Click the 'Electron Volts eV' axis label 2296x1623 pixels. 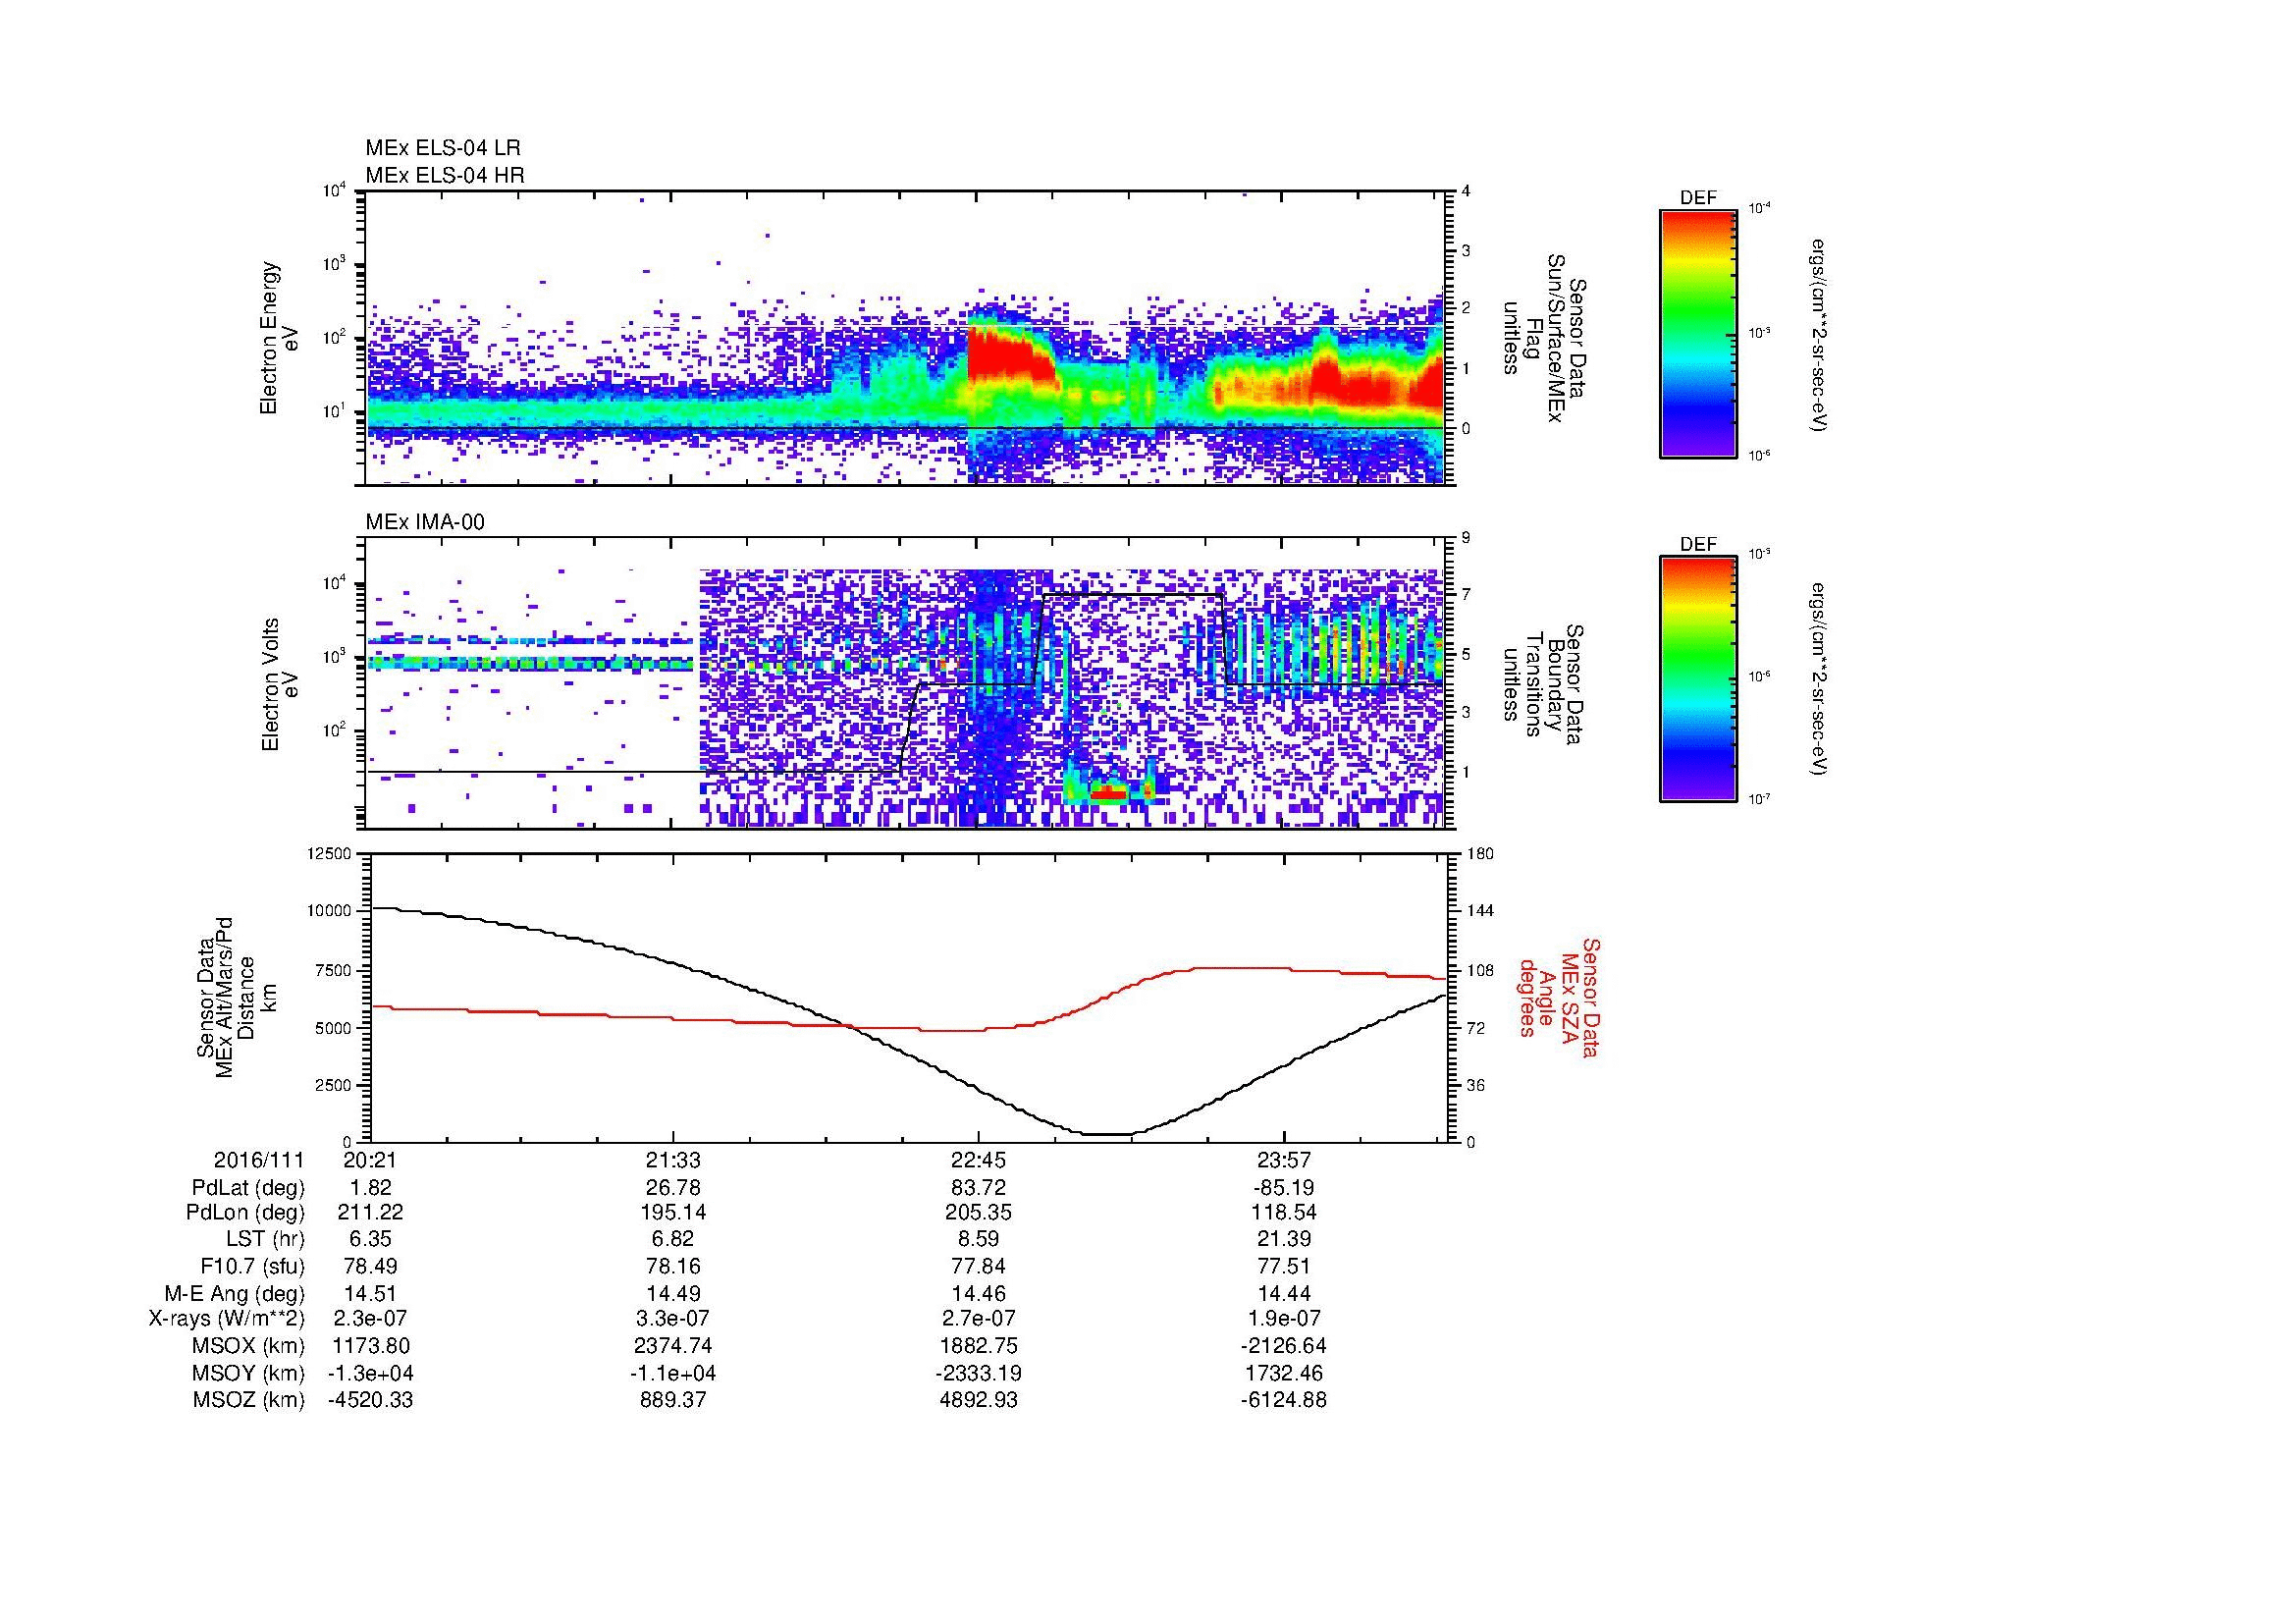tap(279, 684)
